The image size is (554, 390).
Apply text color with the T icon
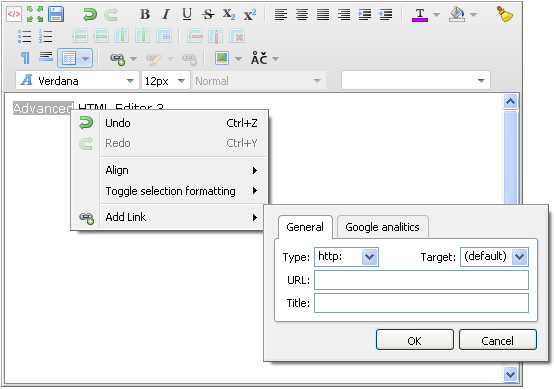[420, 15]
